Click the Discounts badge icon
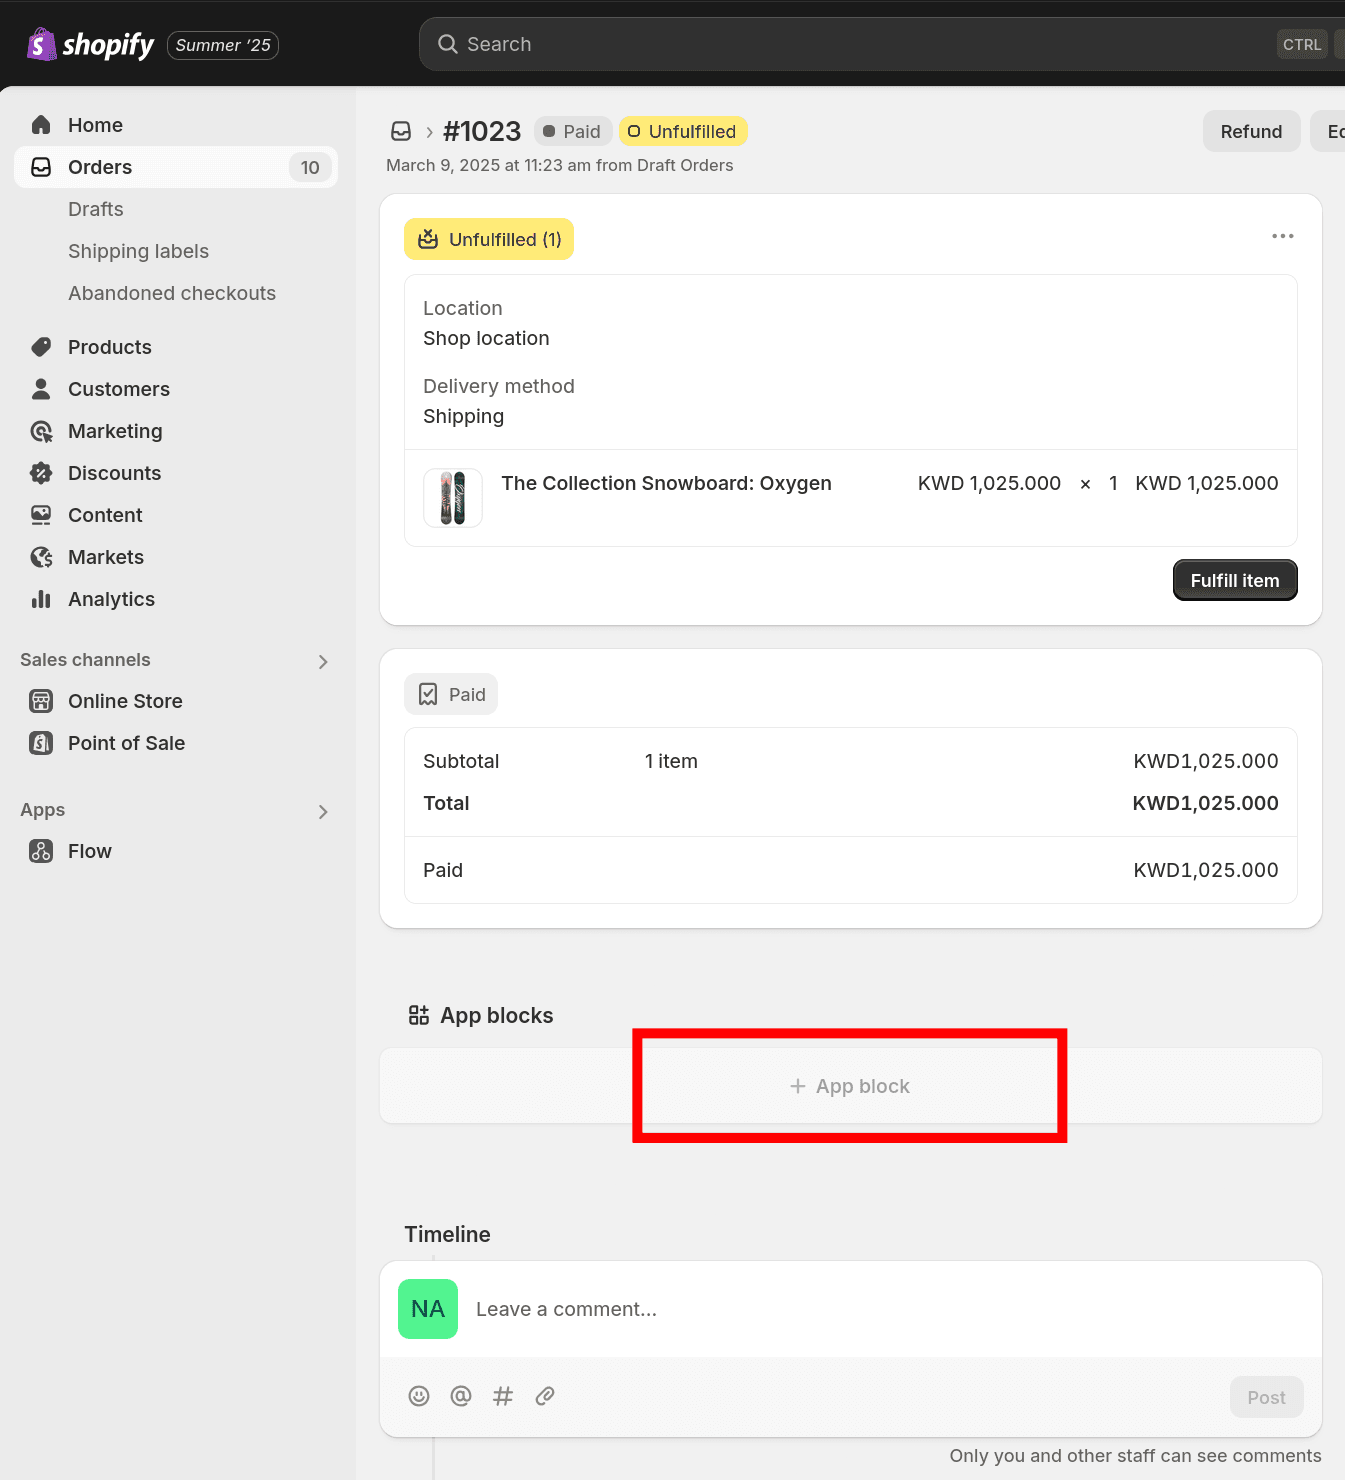The image size is (1345, 1480). tap(41, 473)
